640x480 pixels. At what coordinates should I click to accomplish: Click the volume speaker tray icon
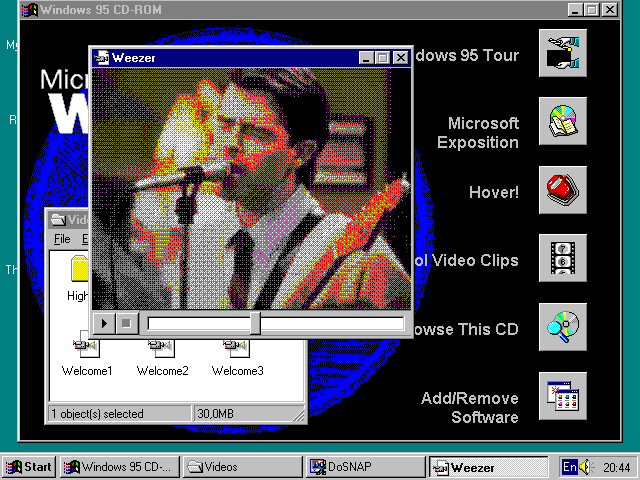pos(585,467)
